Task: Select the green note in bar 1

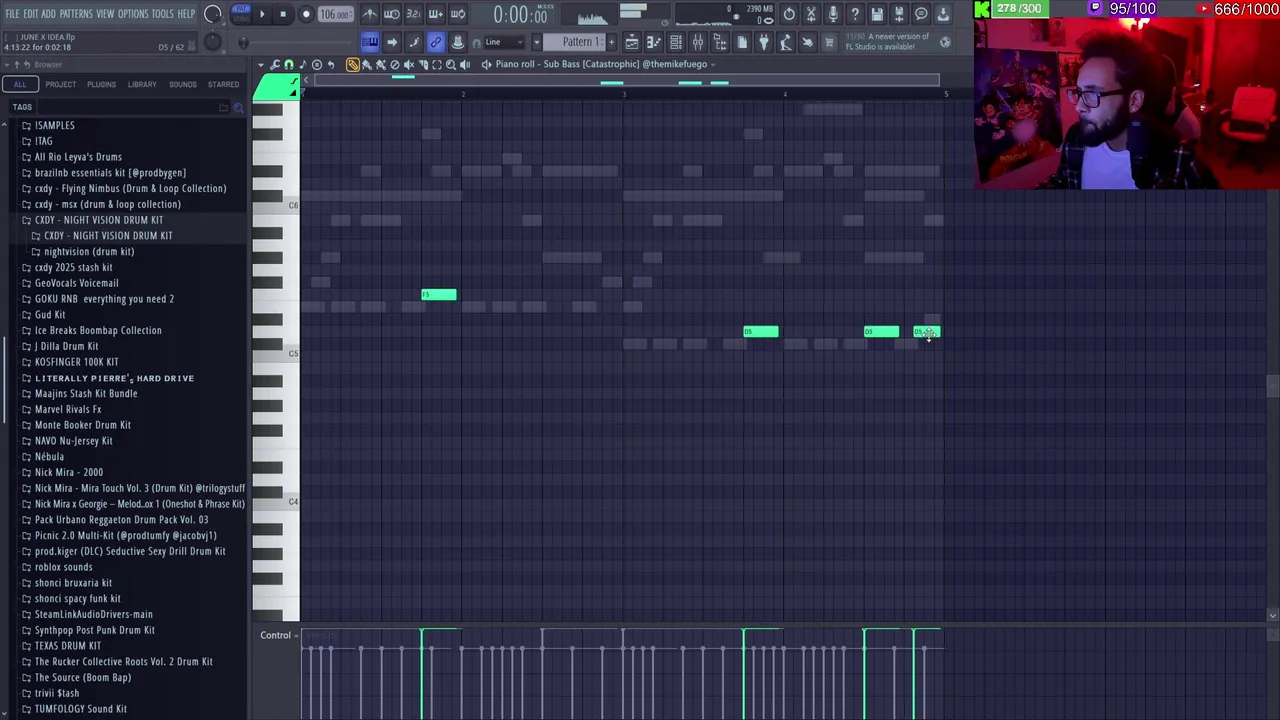Action: click(x=439, y=294)
